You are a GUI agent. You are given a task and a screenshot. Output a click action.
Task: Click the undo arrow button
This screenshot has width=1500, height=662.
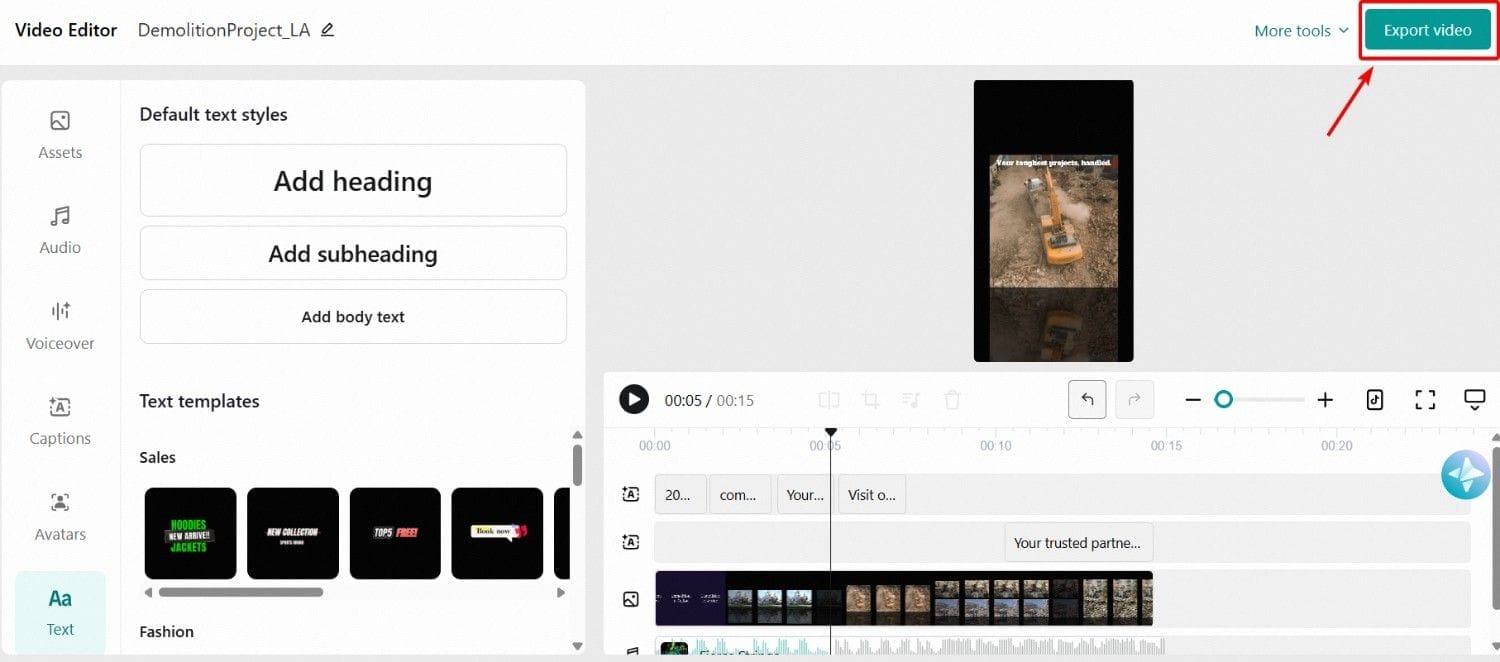(x=1087, y=400)
